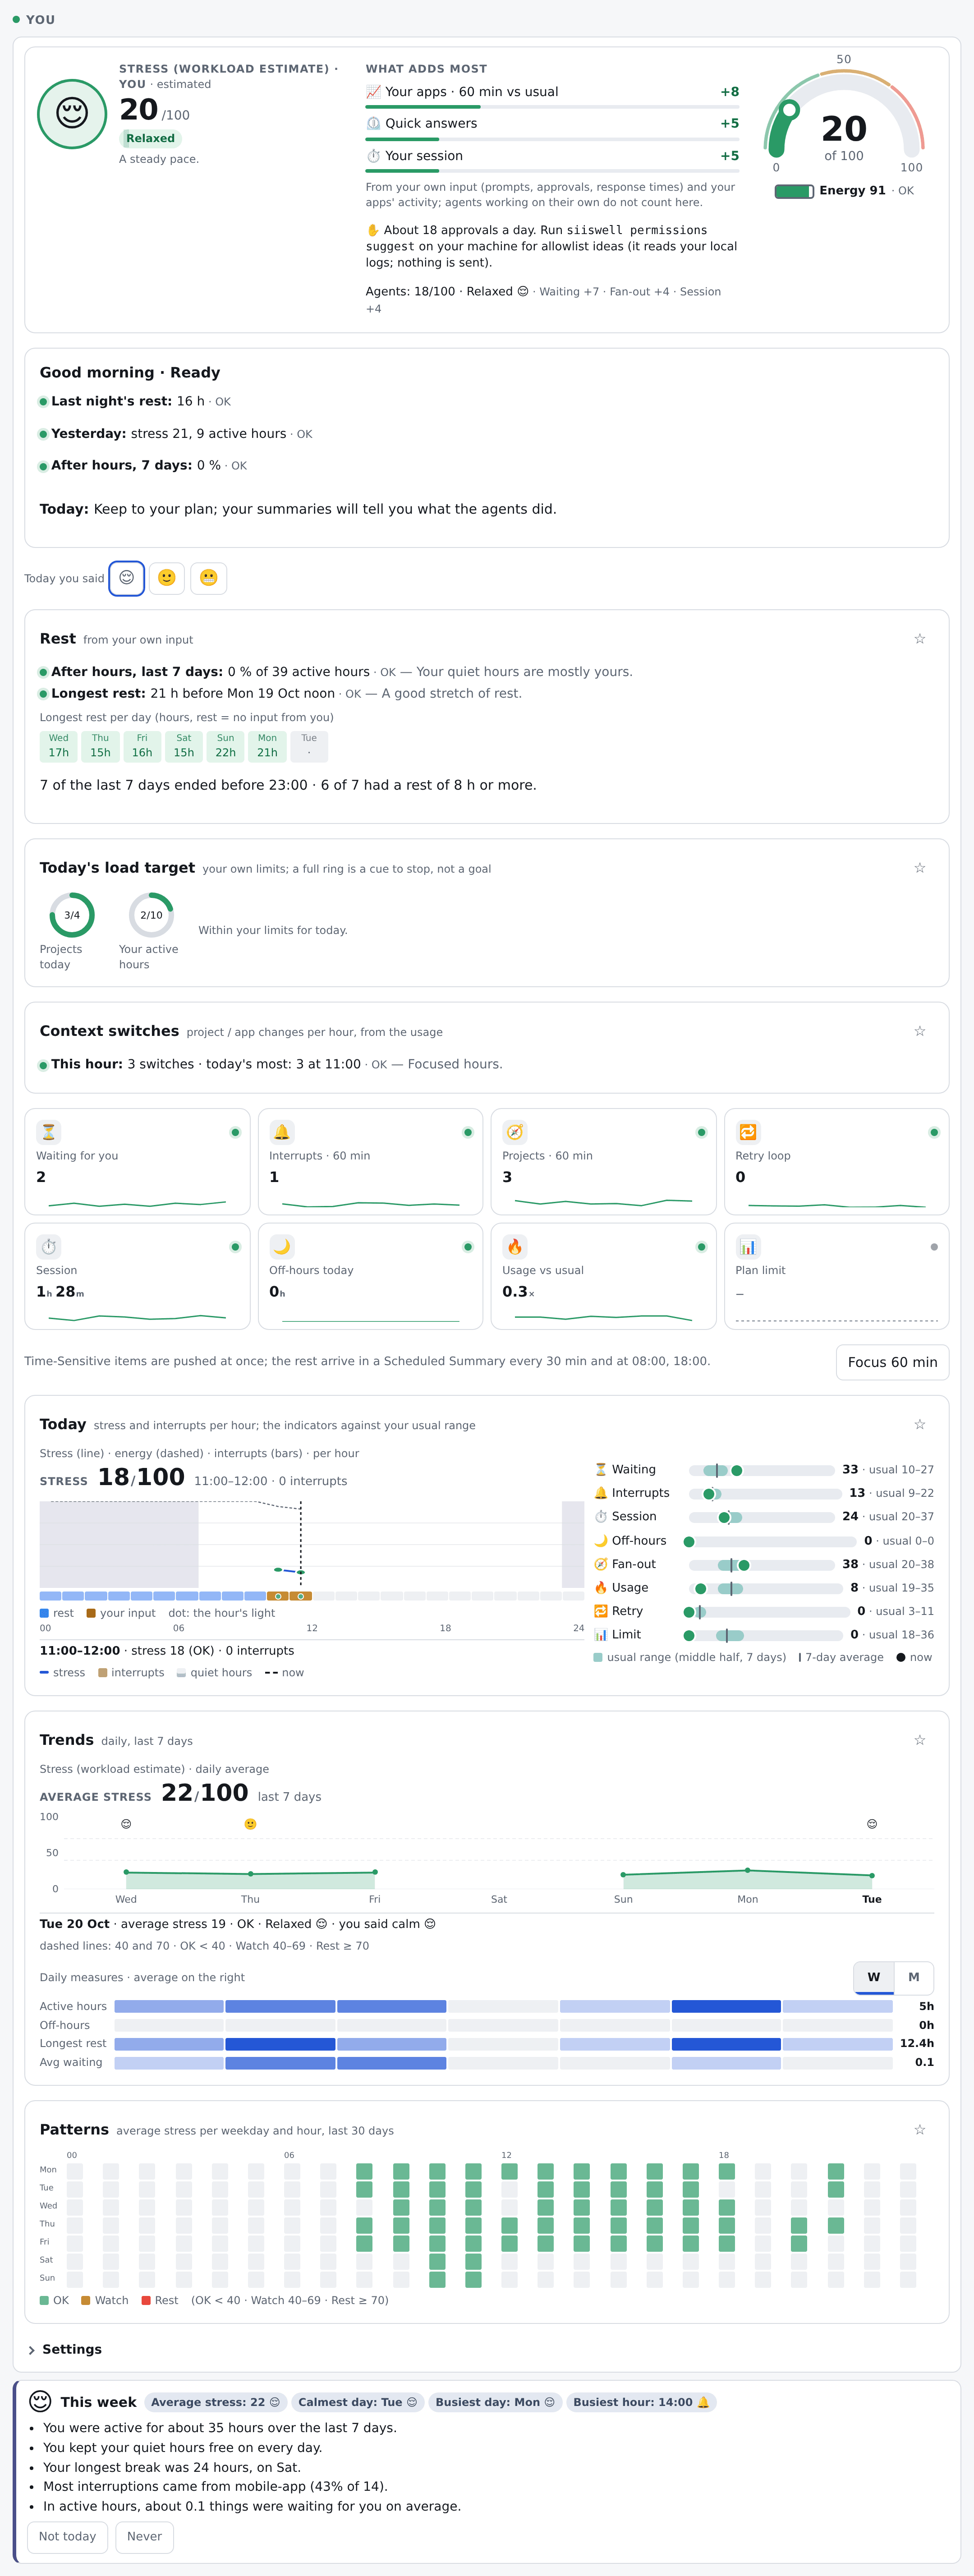The height and width of the screenshot is (2576, 974).
Task: Click the relaxed face stress badge circle
Action: click(72, 114)
